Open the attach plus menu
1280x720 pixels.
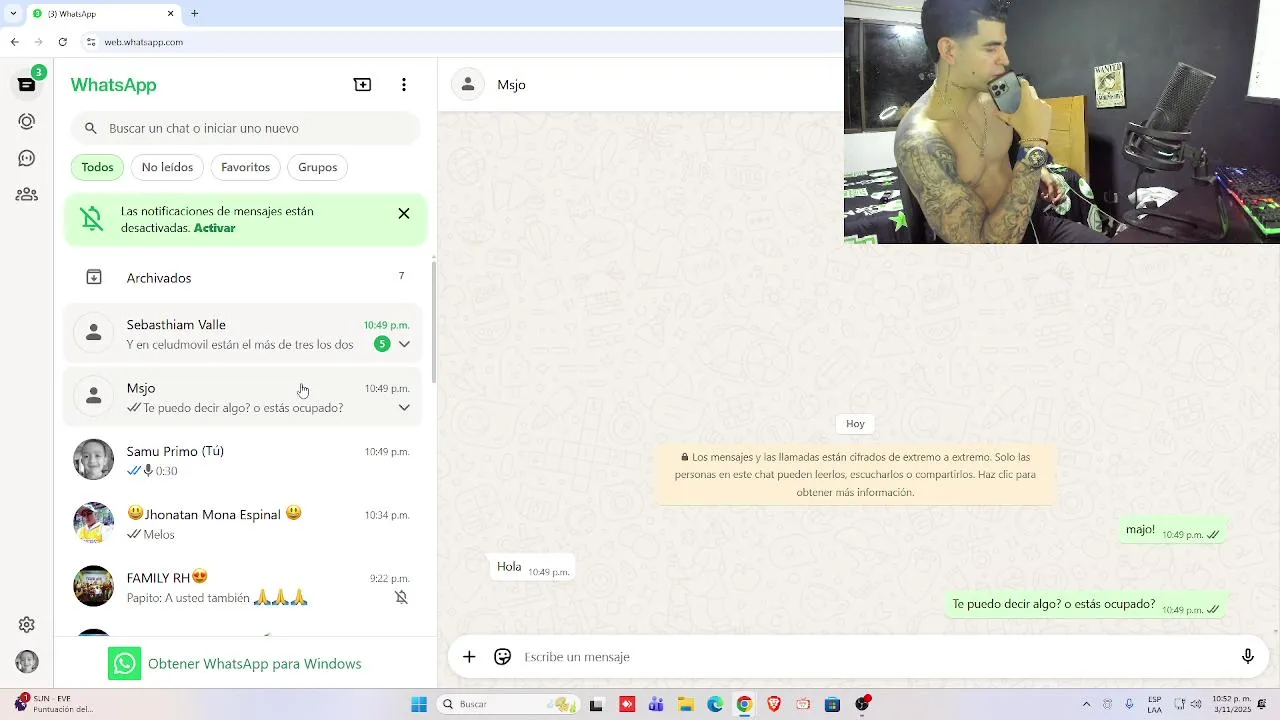tap(469, 657)
